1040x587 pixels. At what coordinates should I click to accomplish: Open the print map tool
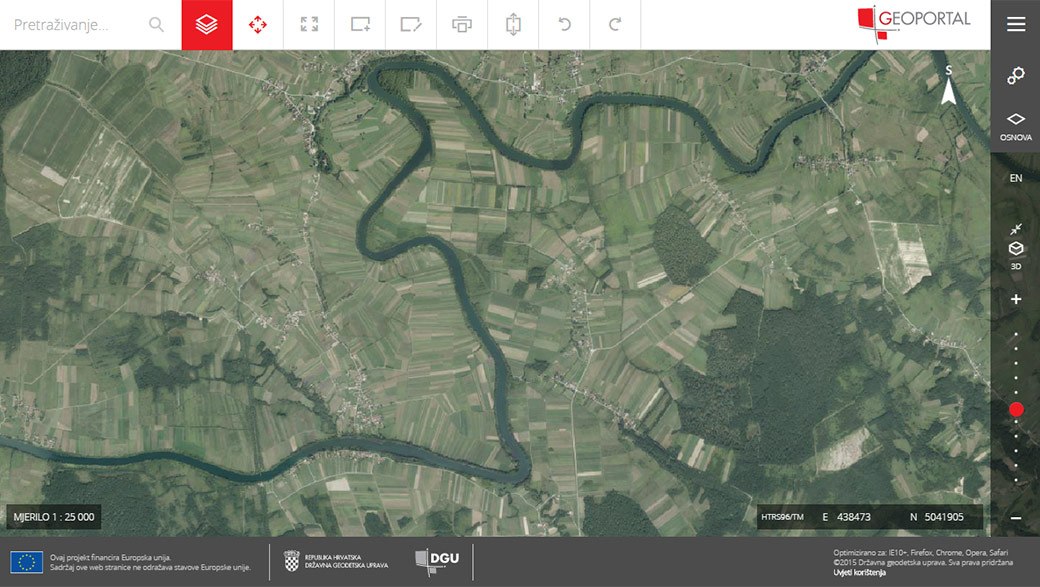462,25
